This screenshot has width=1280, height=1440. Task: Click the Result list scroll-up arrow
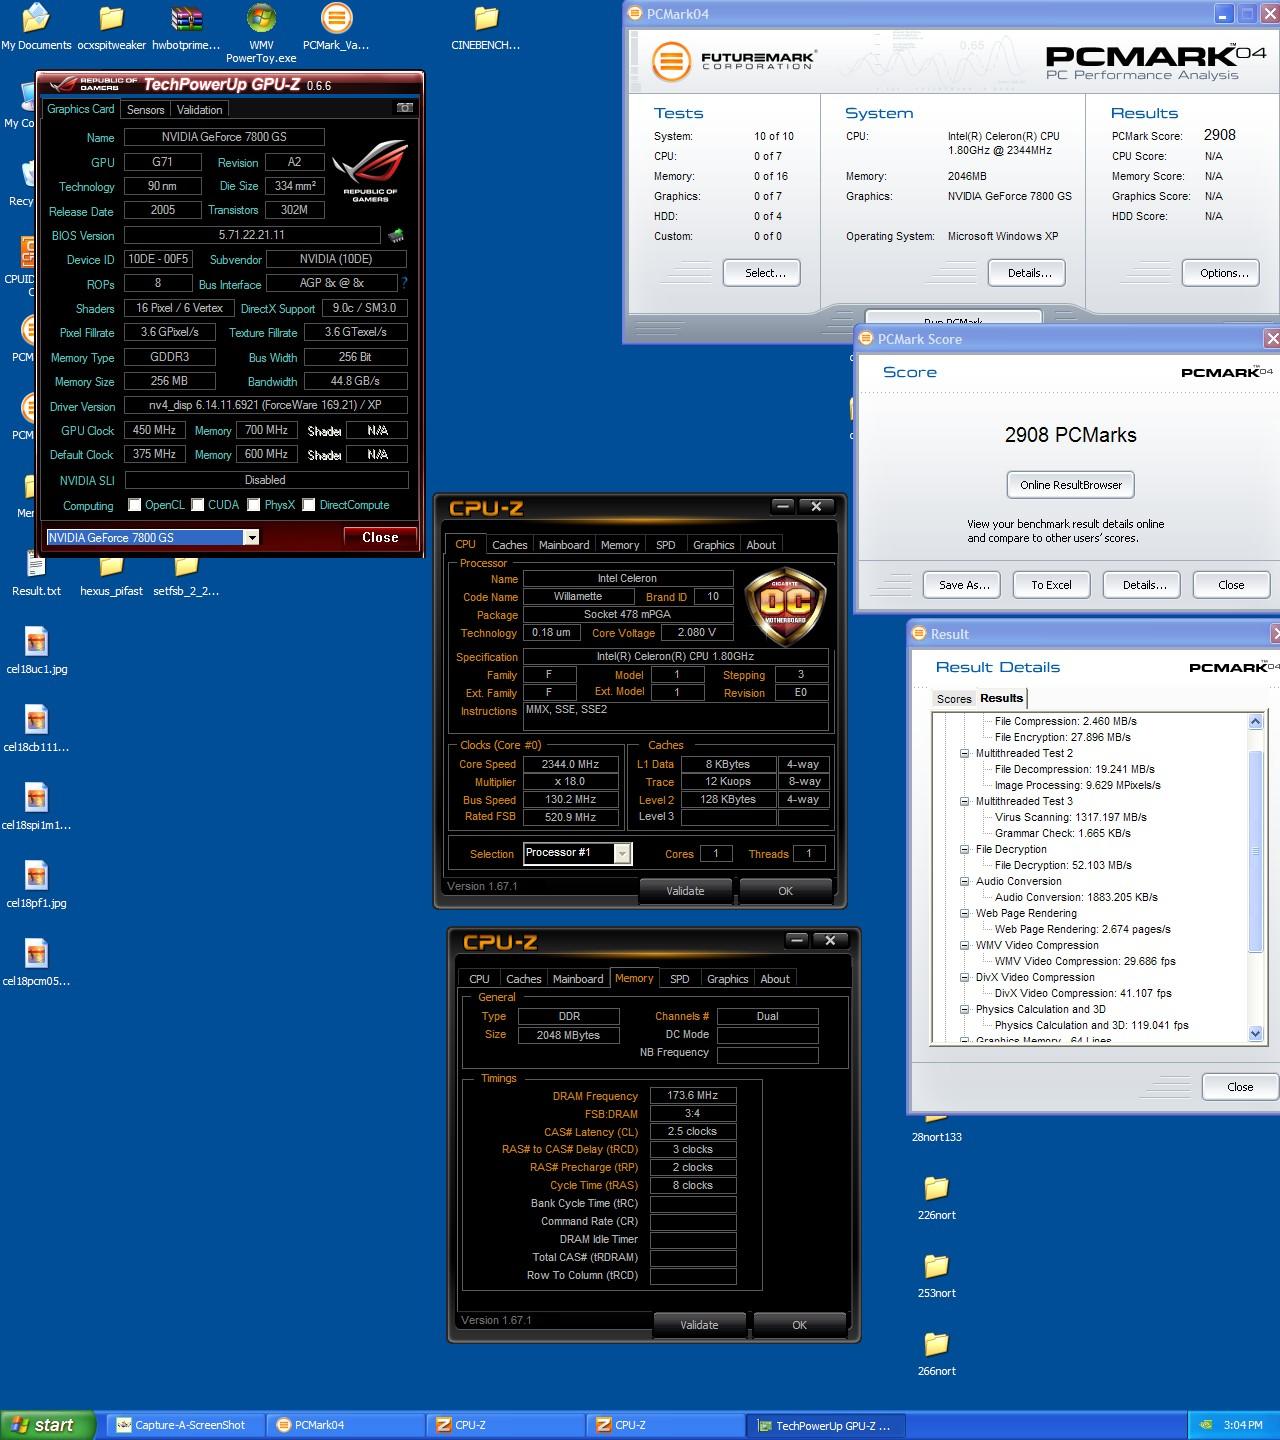1256,722
